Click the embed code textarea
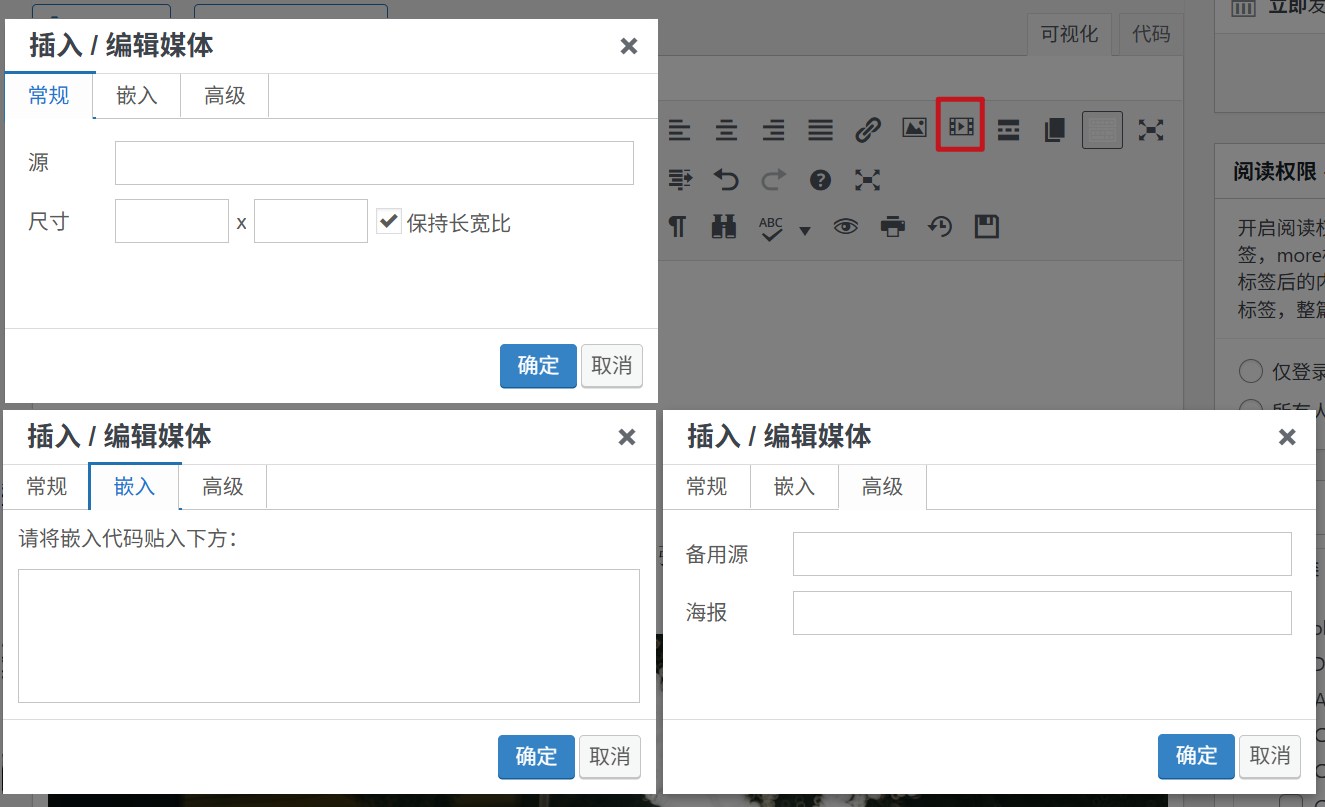This screenshot has width=1325, height=807. tap(329, 636)
